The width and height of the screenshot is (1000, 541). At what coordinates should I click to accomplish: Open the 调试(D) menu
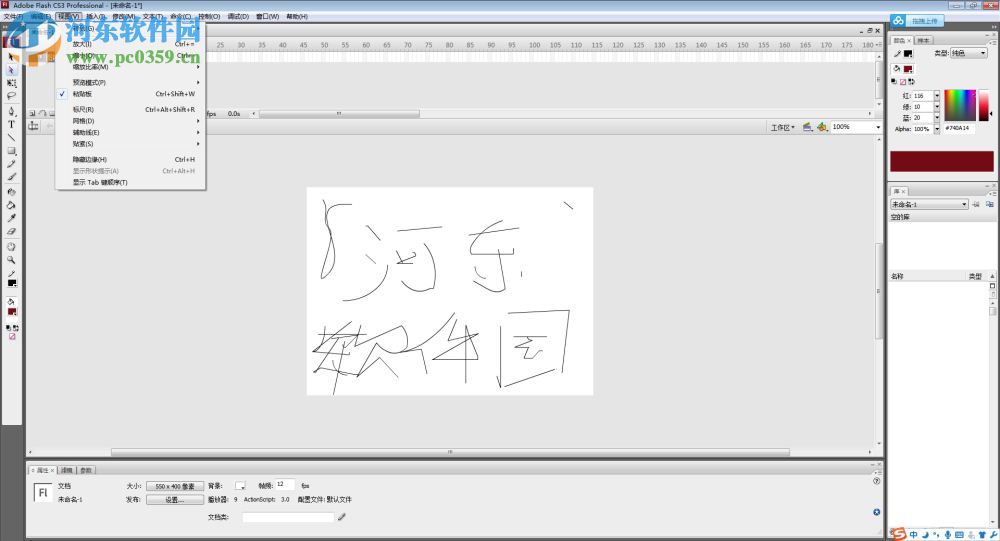click(238, 17)
